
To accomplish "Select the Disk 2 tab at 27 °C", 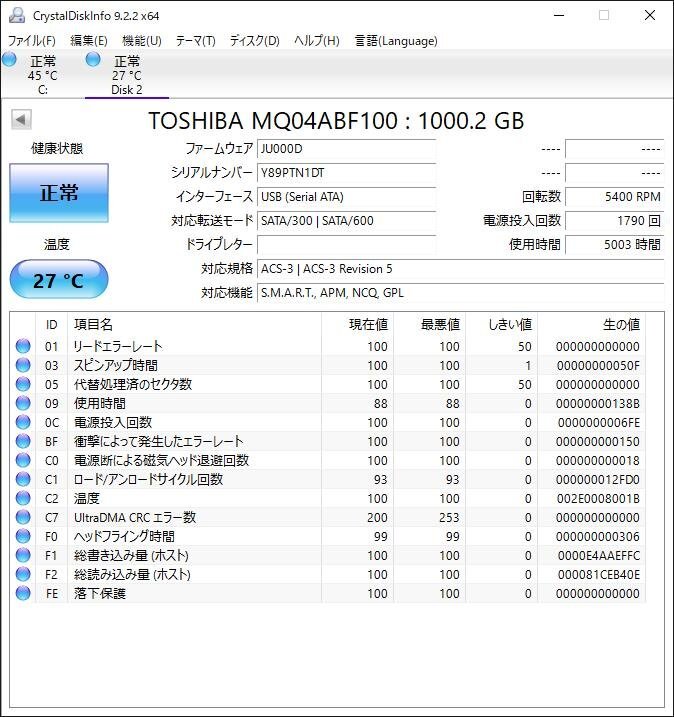I will tap(127, 75).
